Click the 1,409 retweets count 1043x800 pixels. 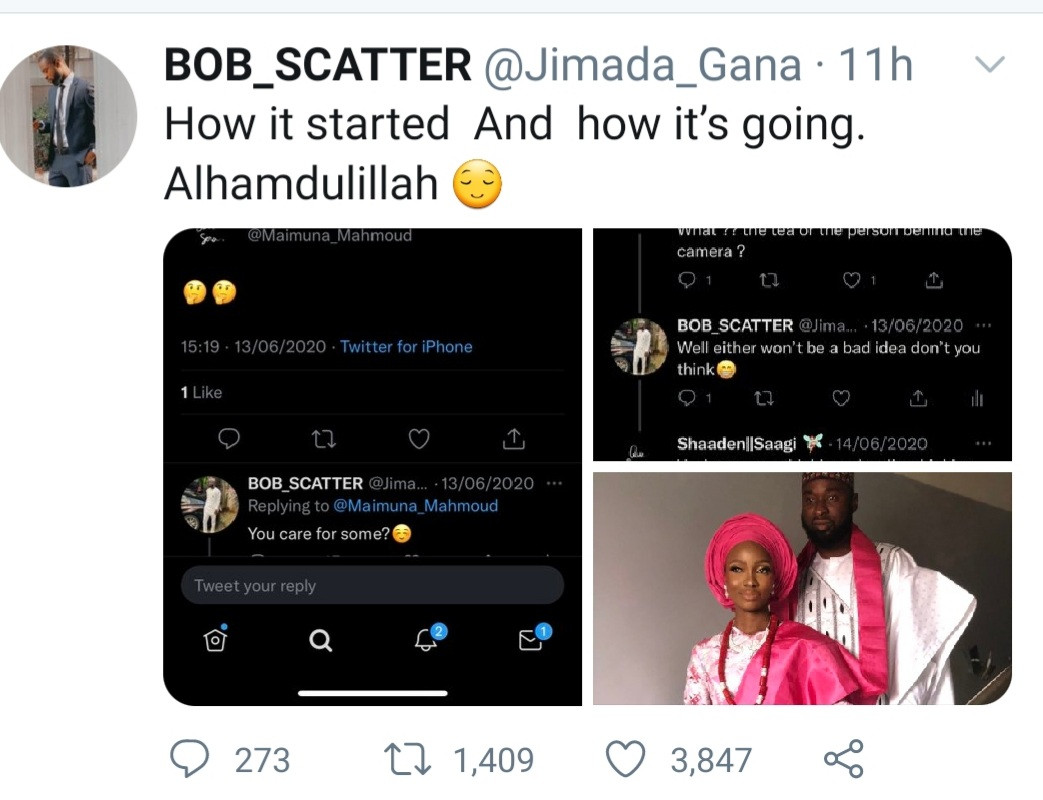click(x=494, y=760)
